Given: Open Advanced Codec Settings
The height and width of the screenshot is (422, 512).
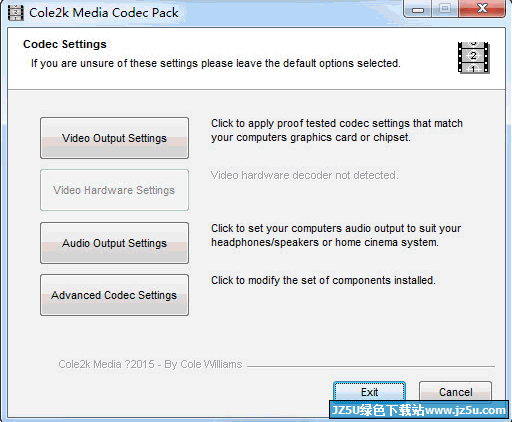Looking at the screenshot, I should [114, 295].
